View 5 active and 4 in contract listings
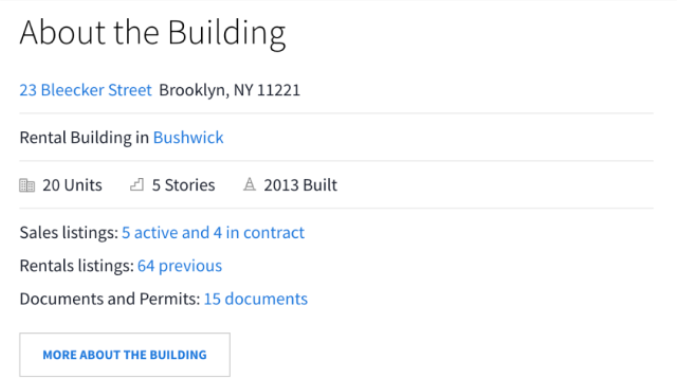 [213, 233]
